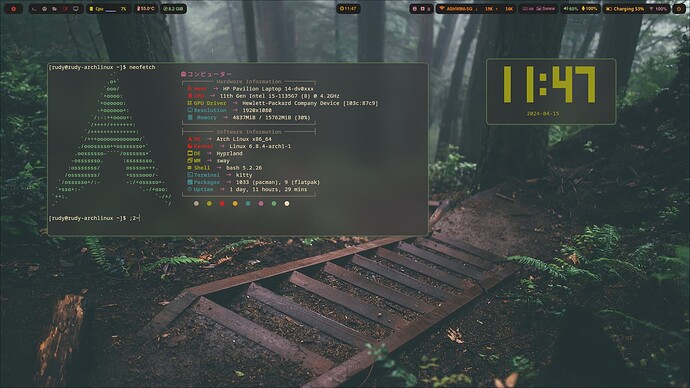Image resolution: width=690 pixels, height=388 pixels.
Task: Click the monitor icon in the launcher group
Action: [76, 9]
